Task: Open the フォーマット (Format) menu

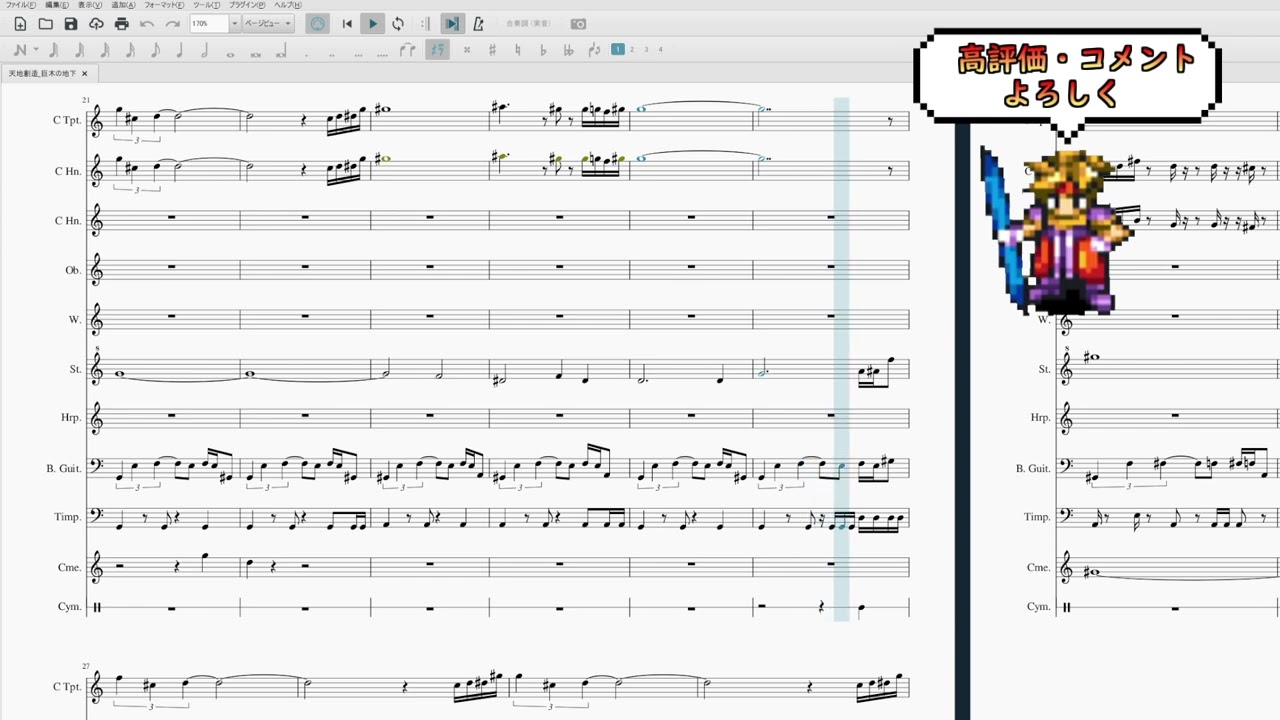Action: 163,5
